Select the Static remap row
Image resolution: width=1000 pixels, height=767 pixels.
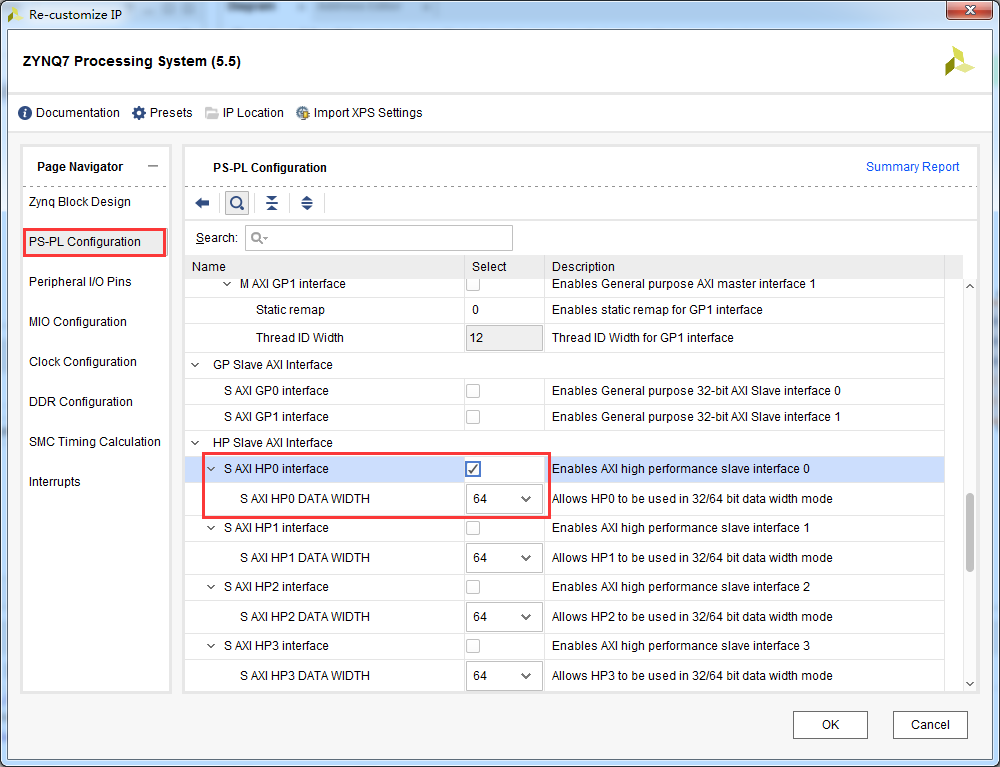click(564, 310)
